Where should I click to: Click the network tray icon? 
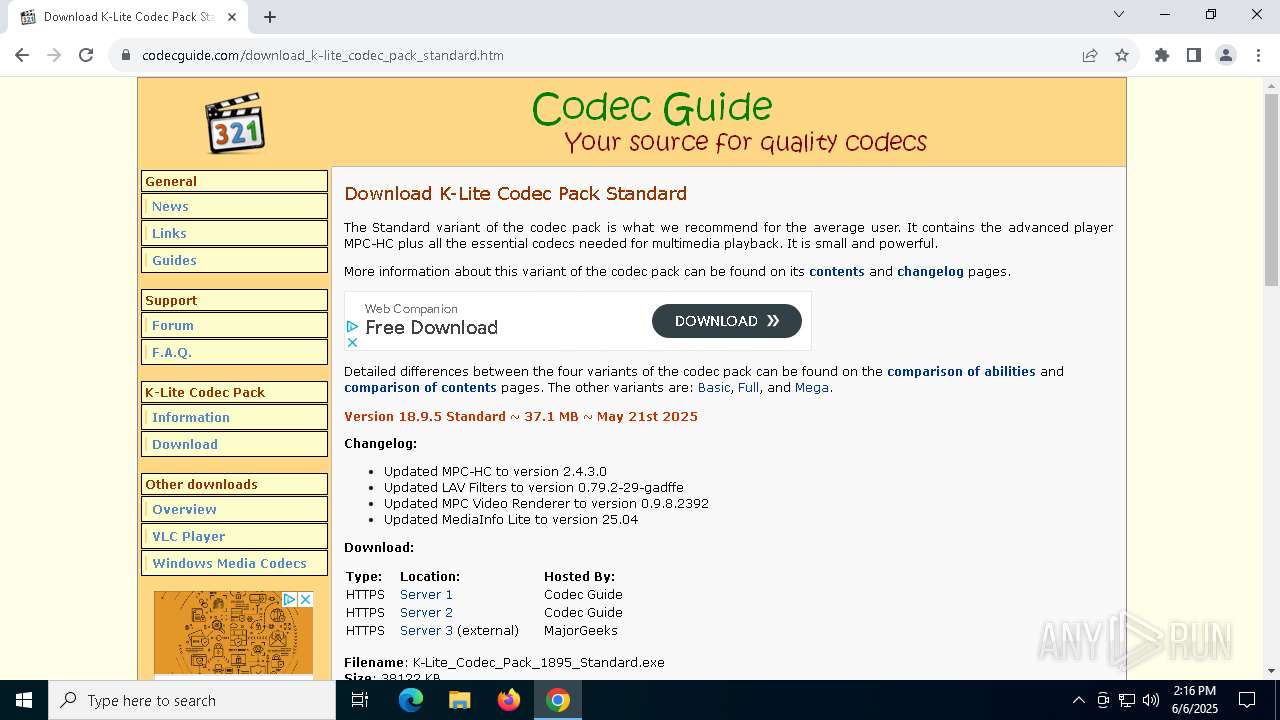[1127, 700]
